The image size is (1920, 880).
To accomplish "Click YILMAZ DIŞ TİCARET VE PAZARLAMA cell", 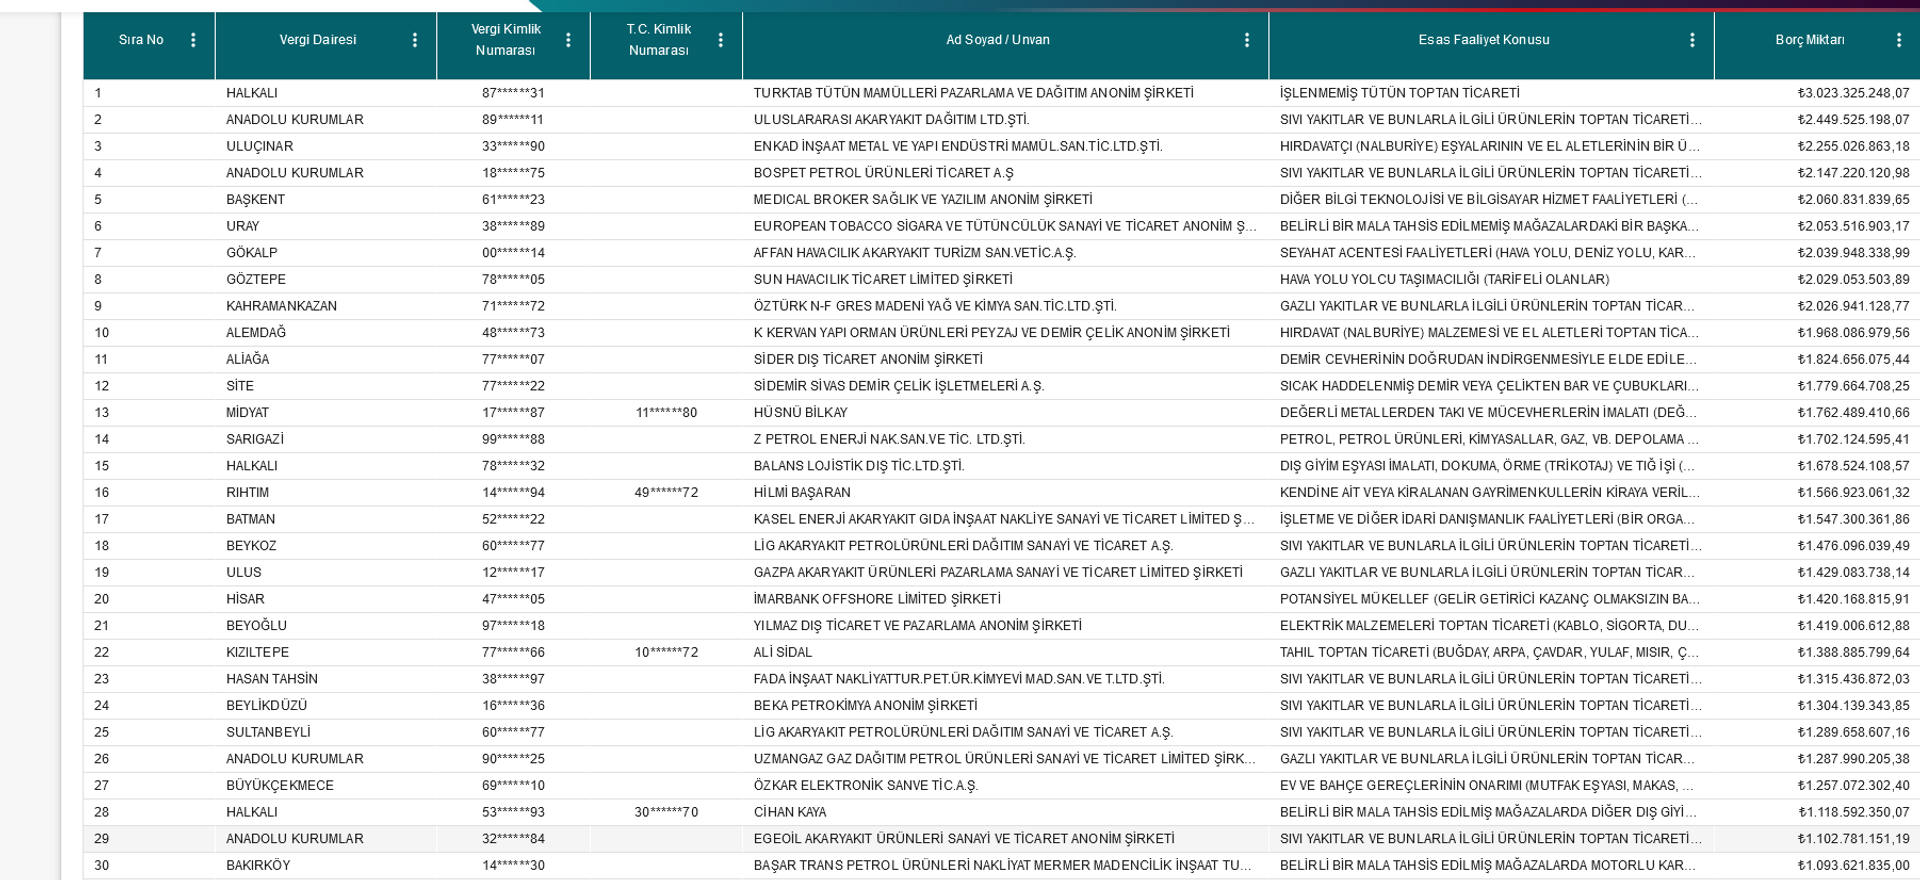I will point(1005,626).
